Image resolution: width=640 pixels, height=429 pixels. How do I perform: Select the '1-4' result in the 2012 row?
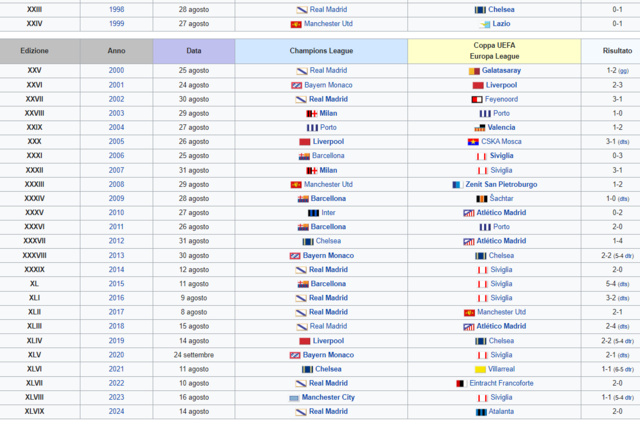(617, 241)
